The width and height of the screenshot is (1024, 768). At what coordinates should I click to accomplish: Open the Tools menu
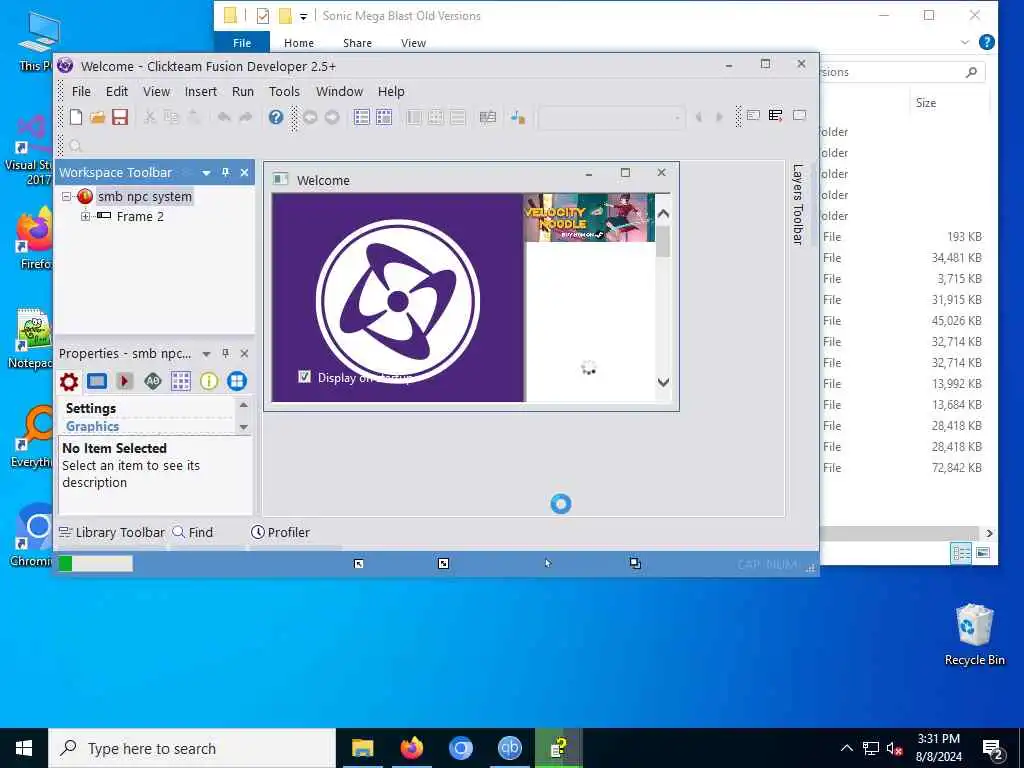coord(284,91)
